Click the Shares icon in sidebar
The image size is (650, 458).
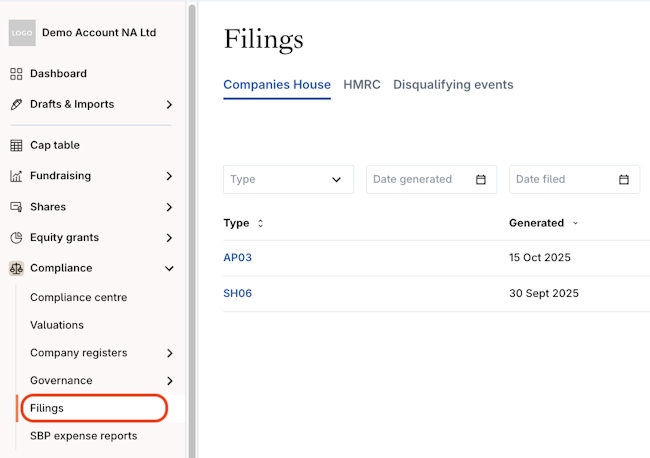point(16,208)
